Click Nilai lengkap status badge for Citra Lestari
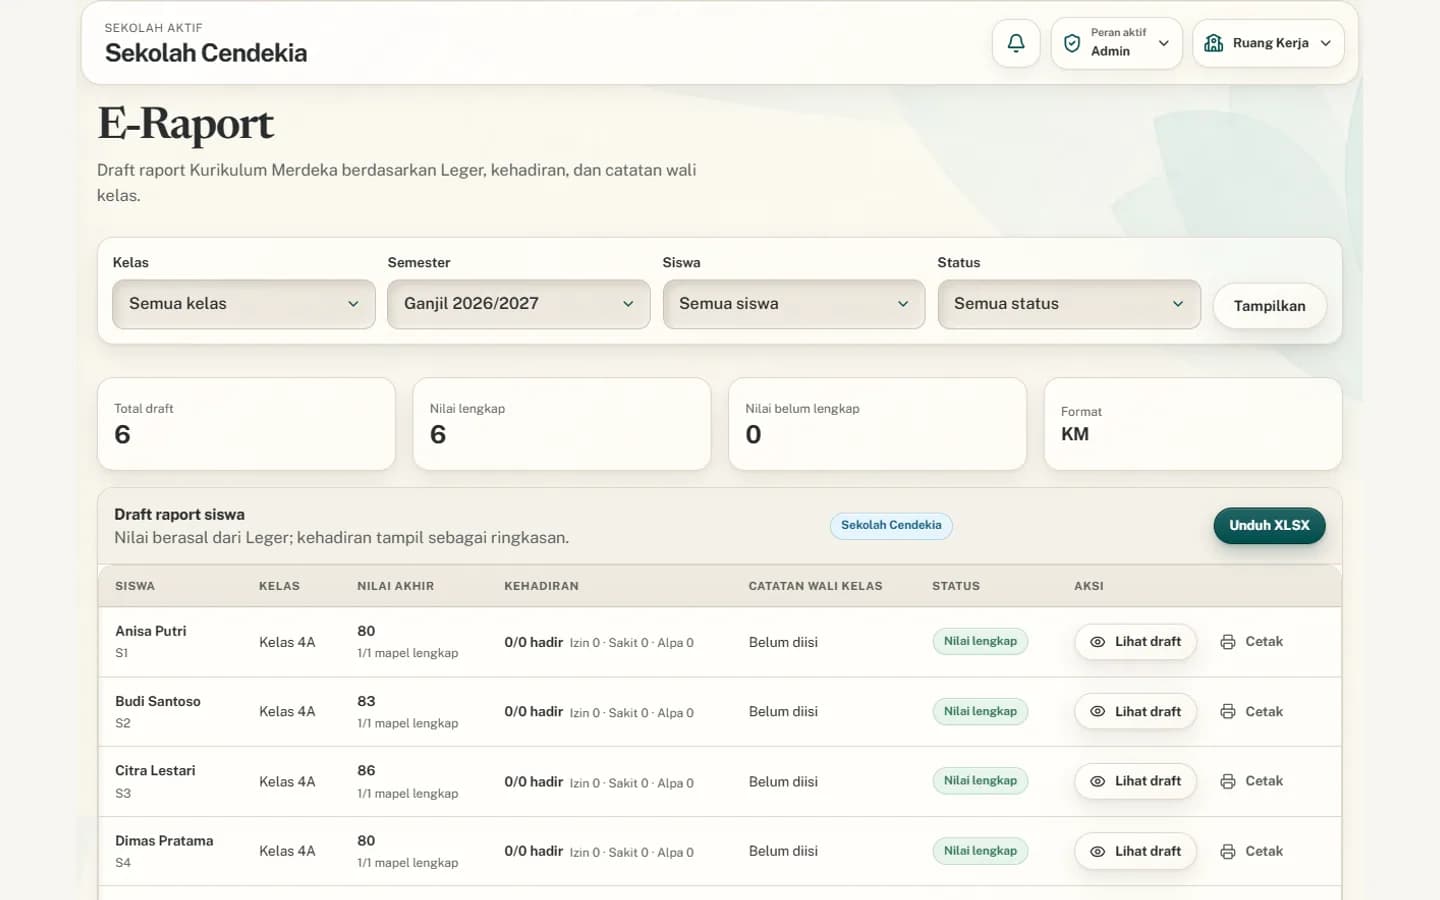 pyautogui.click(x=980, y=781)
